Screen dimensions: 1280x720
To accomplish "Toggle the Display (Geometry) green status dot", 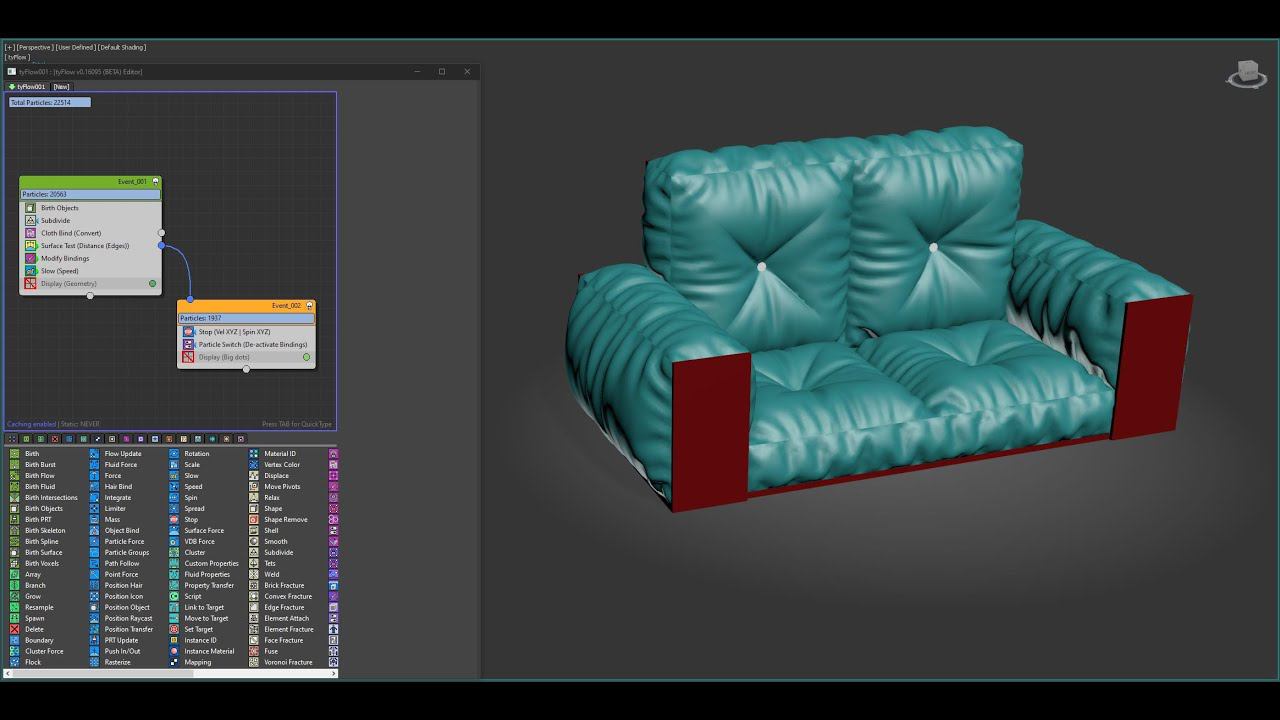I will (152, 284).
